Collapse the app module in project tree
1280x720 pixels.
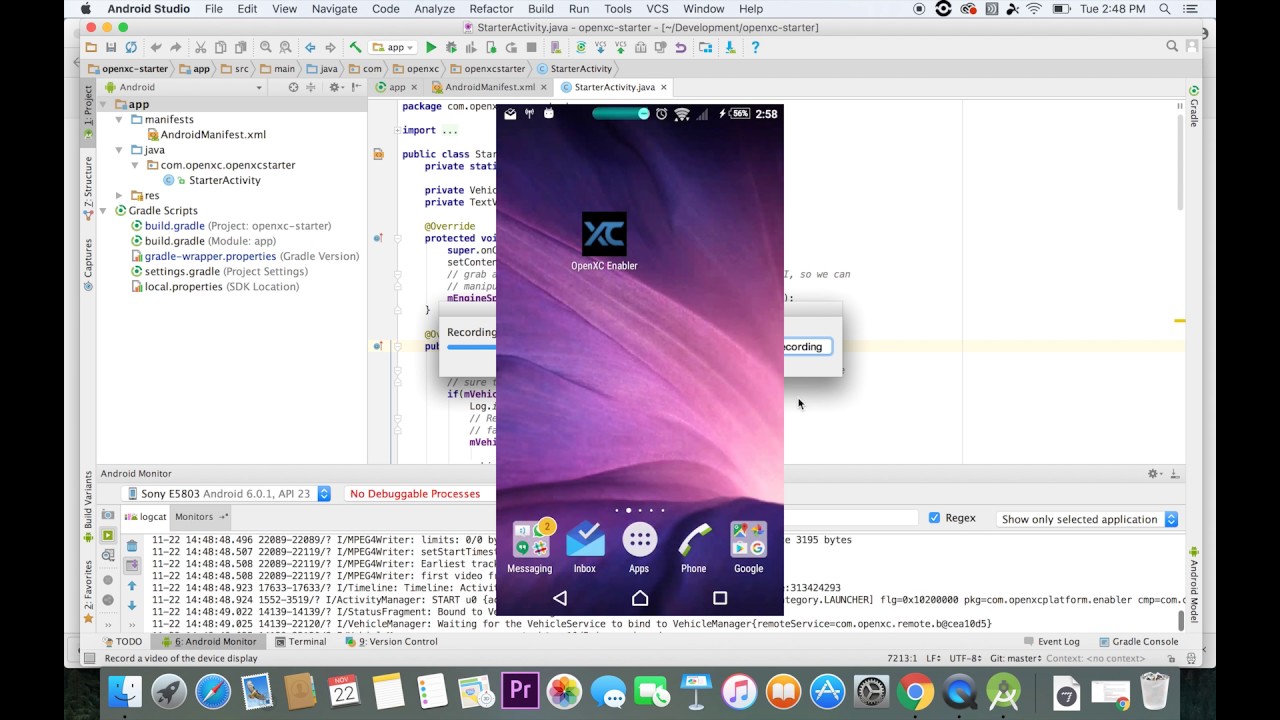104,104
